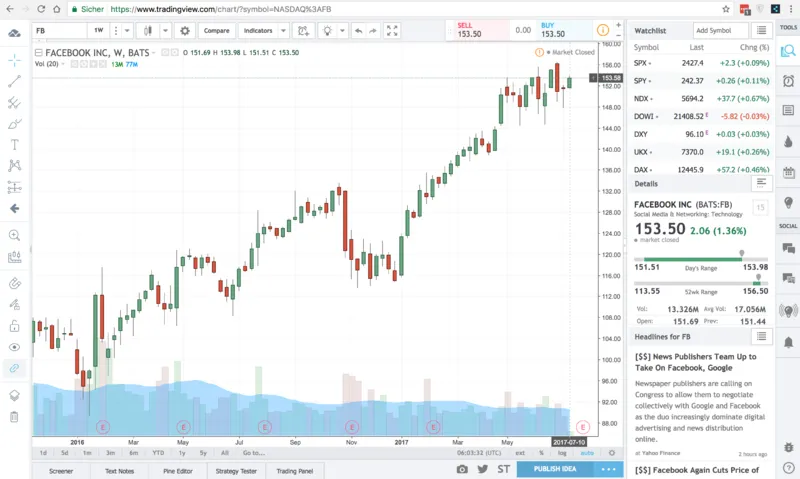The height and width of the screenshot is (479, 800).
Task: Click the Add Symbol watchlist field
Action: (x=720, y=31)
